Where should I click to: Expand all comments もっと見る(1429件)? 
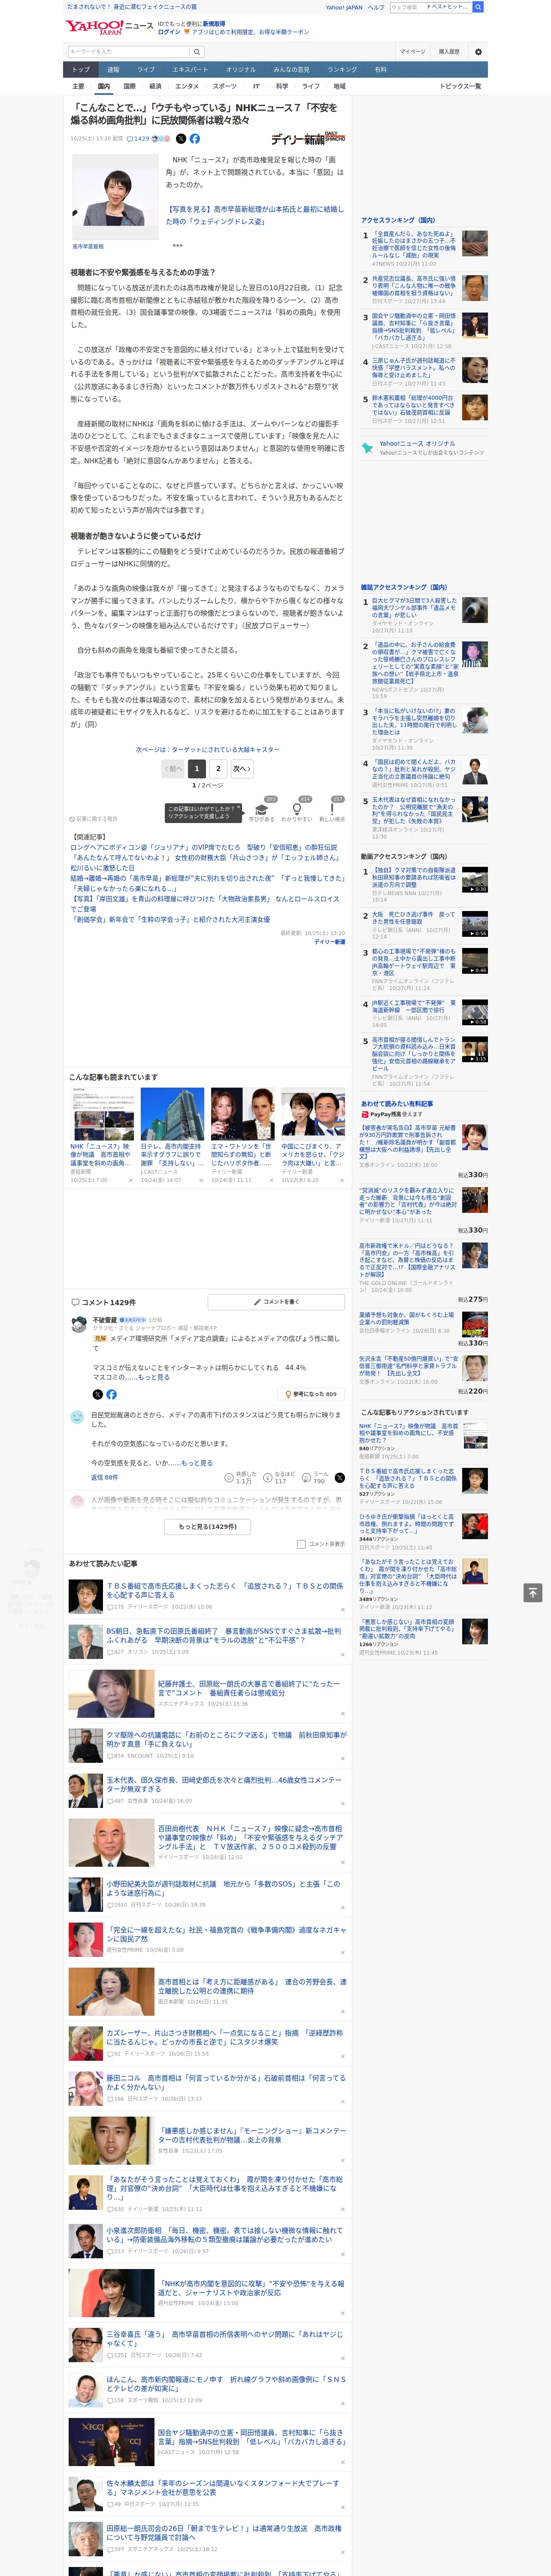click(208, 1527)
